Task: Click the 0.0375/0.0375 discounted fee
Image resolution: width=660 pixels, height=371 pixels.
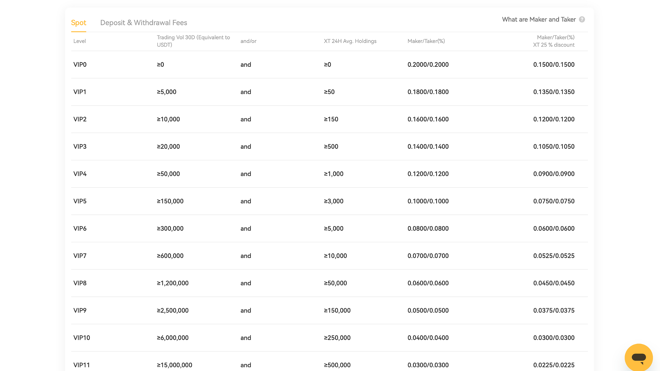Action: 554,310
